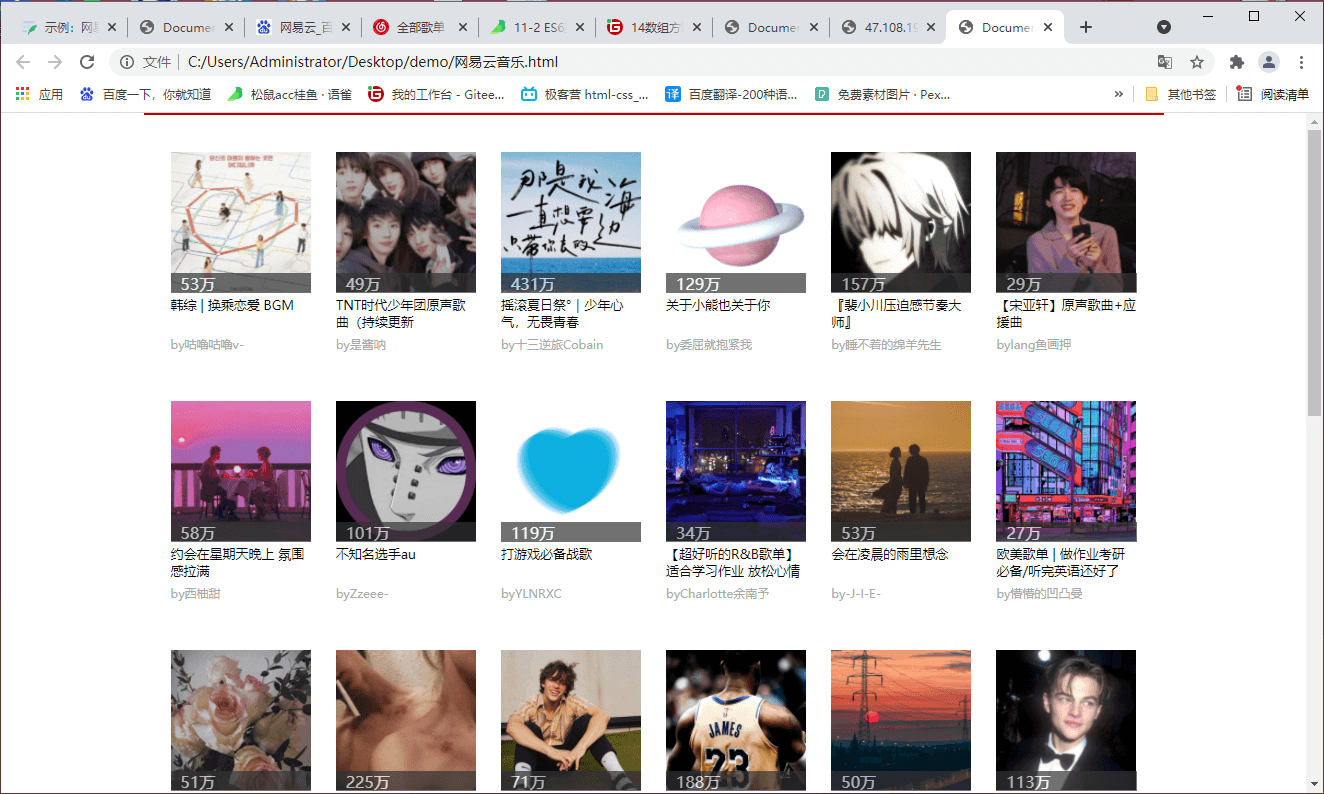The width and height of the screenshot is (1324, 794).
Task: Open the flowers cover with 51万 plays
Action: [241, 721]
